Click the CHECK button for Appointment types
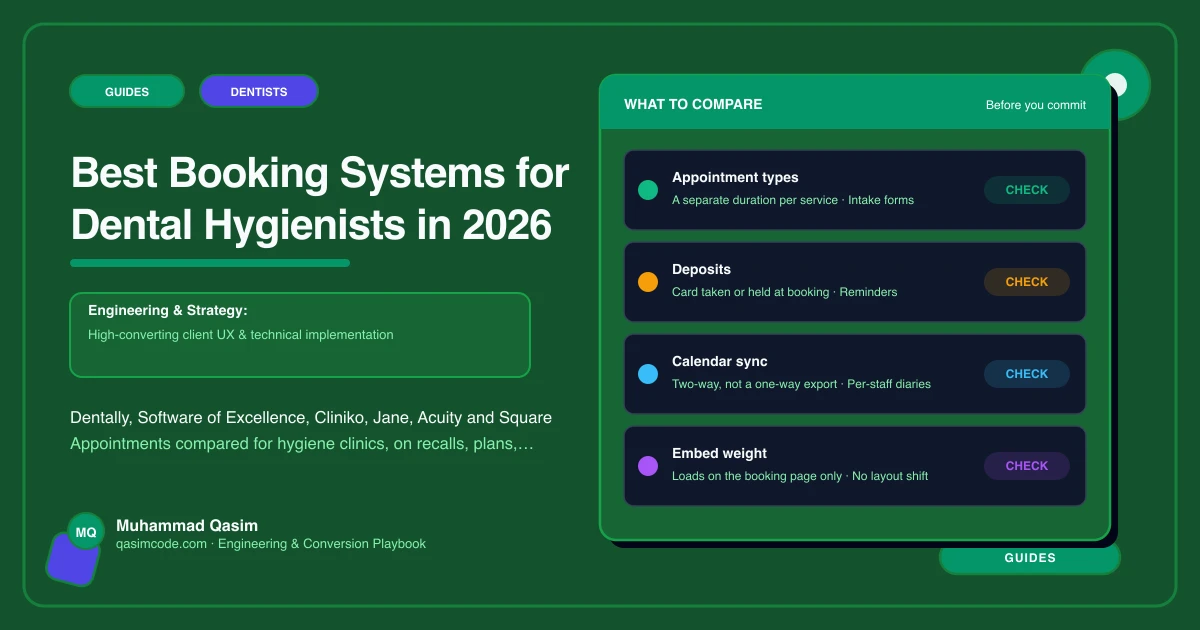The height and width of the screenshot is (630, 1200). 1027,190
